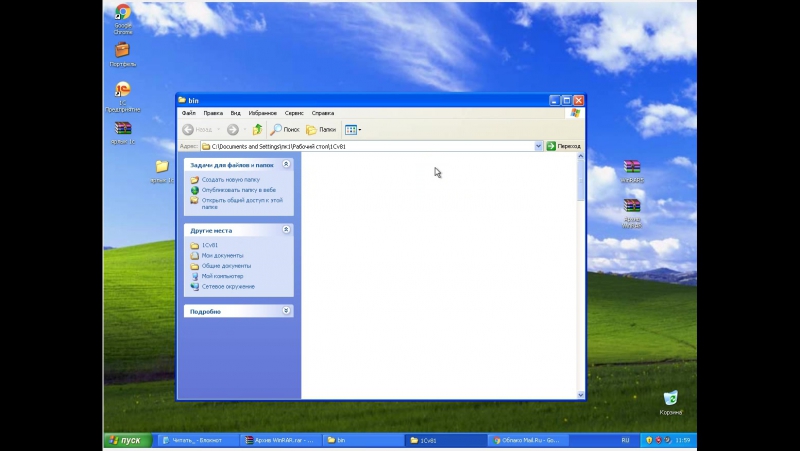Open the пуск Start menu
The image size is (800, 451).
(128, 440)
